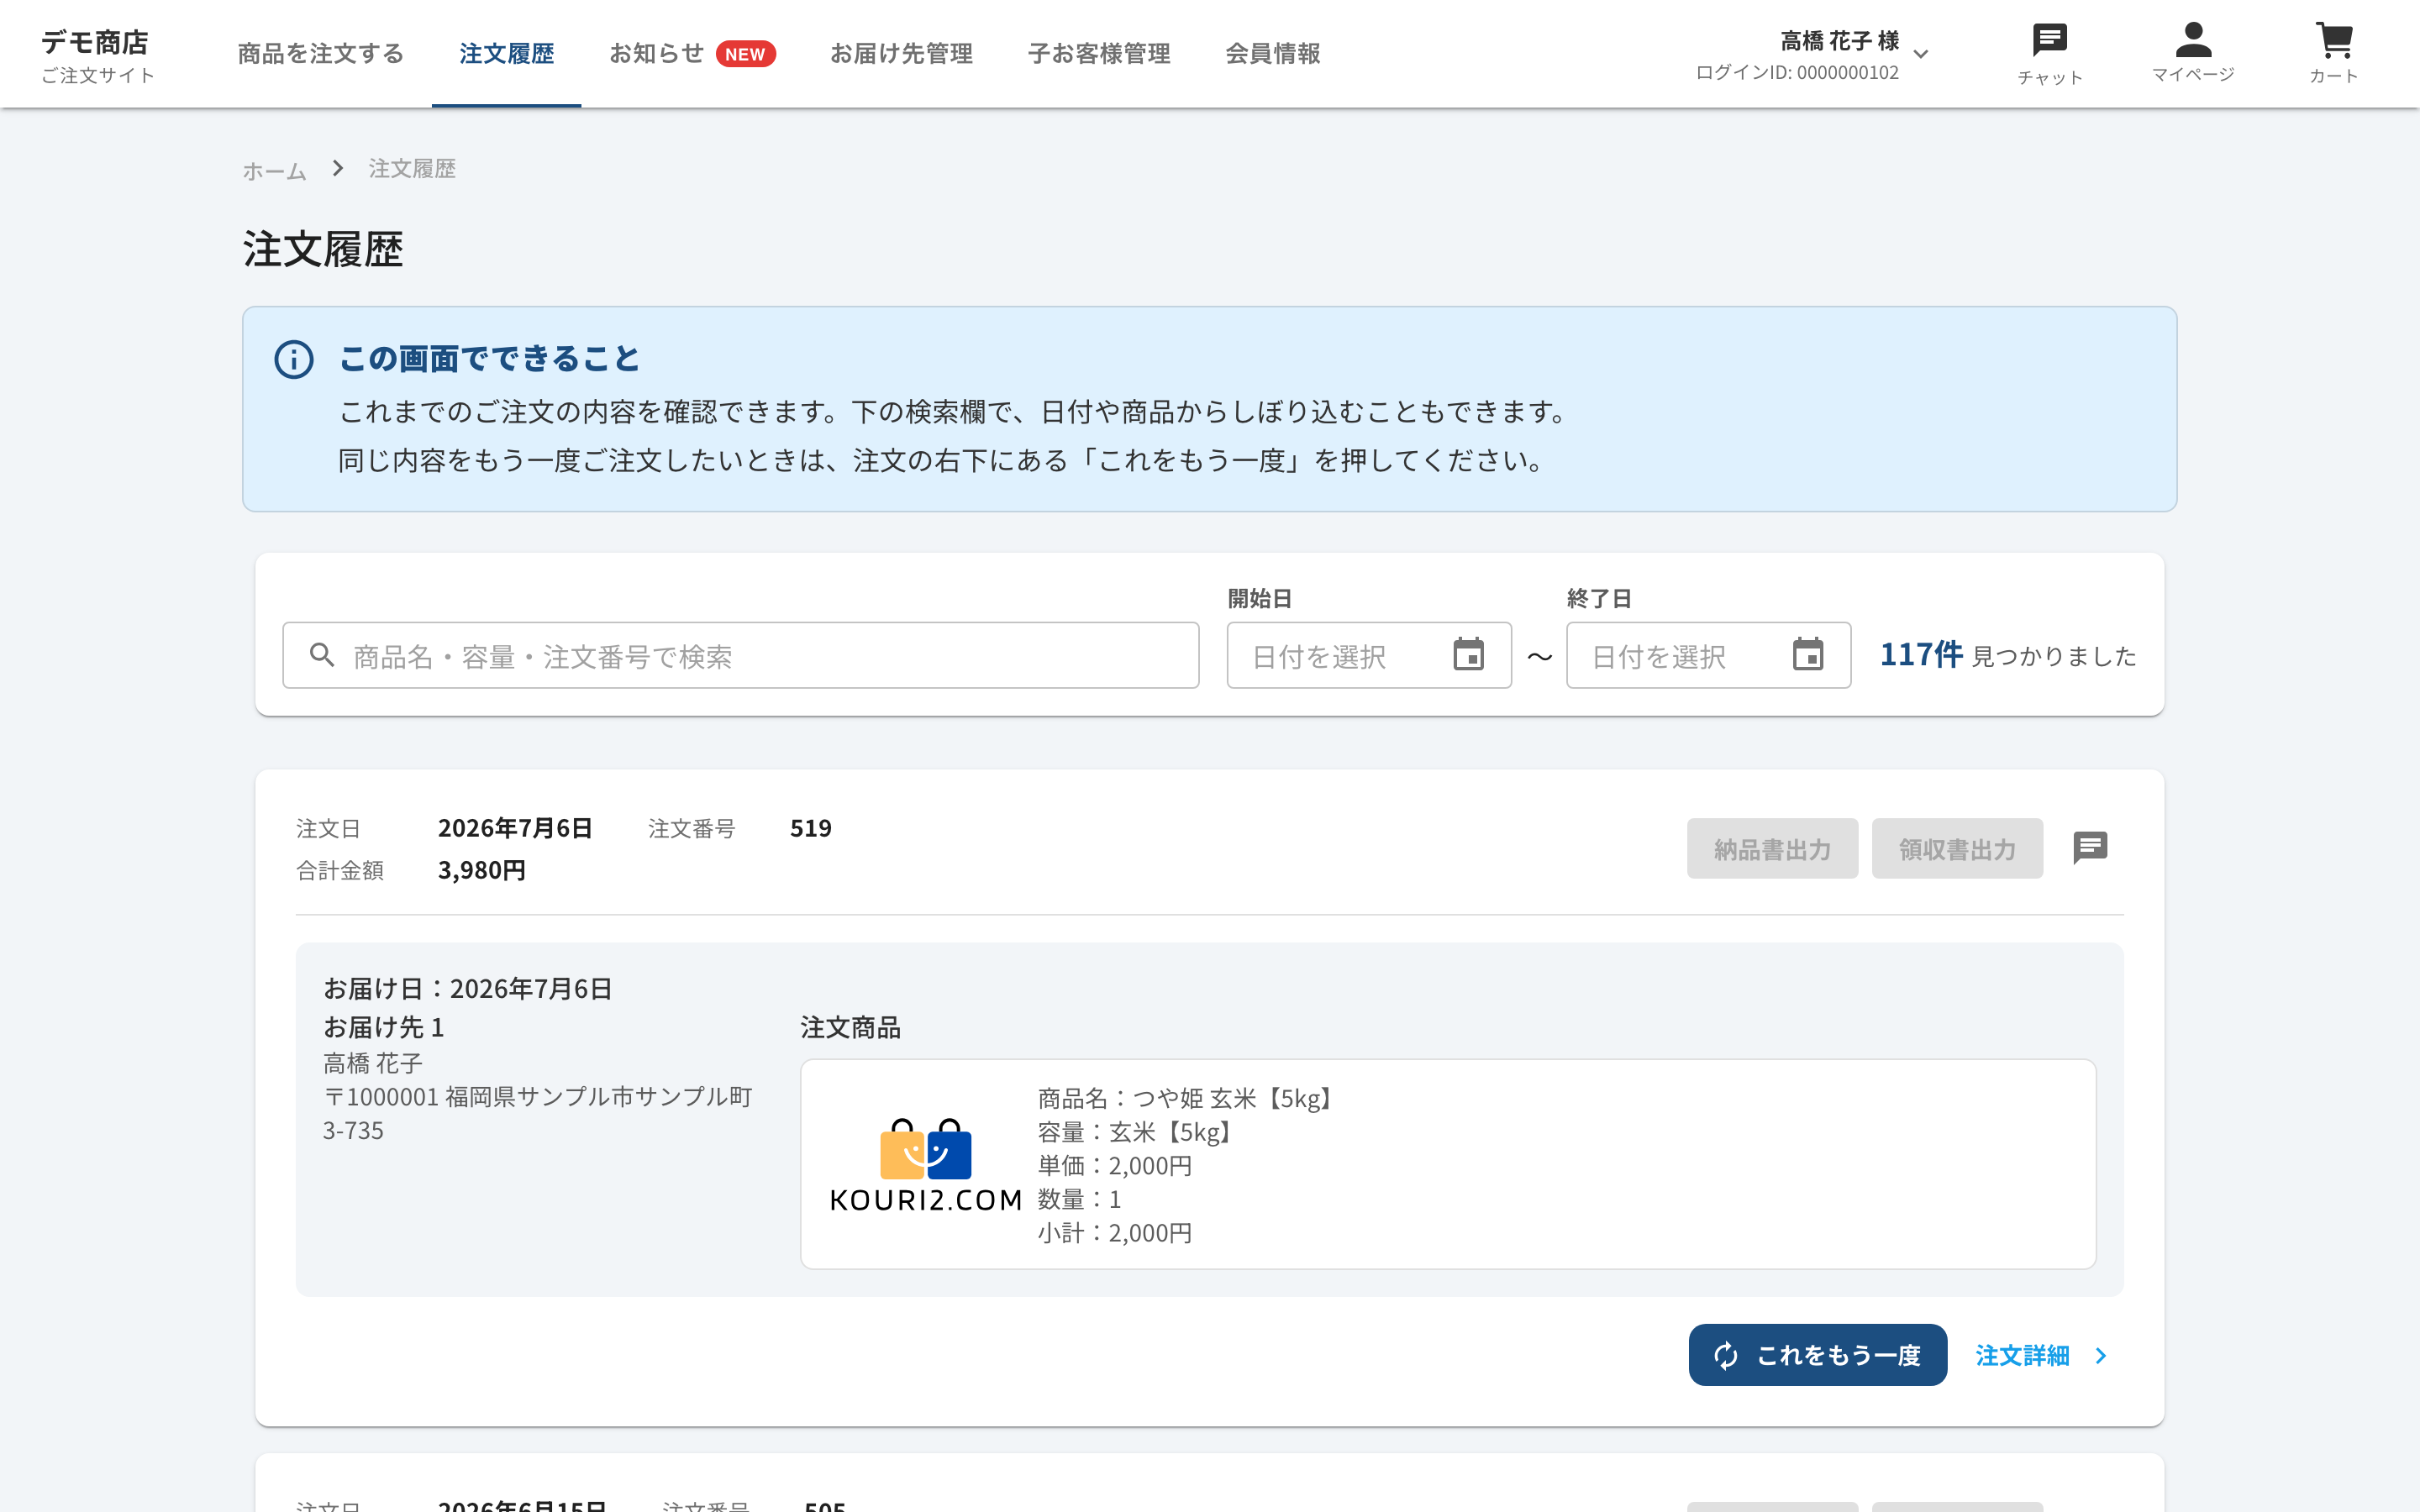The image size is (2420, 1512).
Task: Click the breadcrumb chevron separator after ホーム
Action: pyautogui.click(x=338, y=168)
